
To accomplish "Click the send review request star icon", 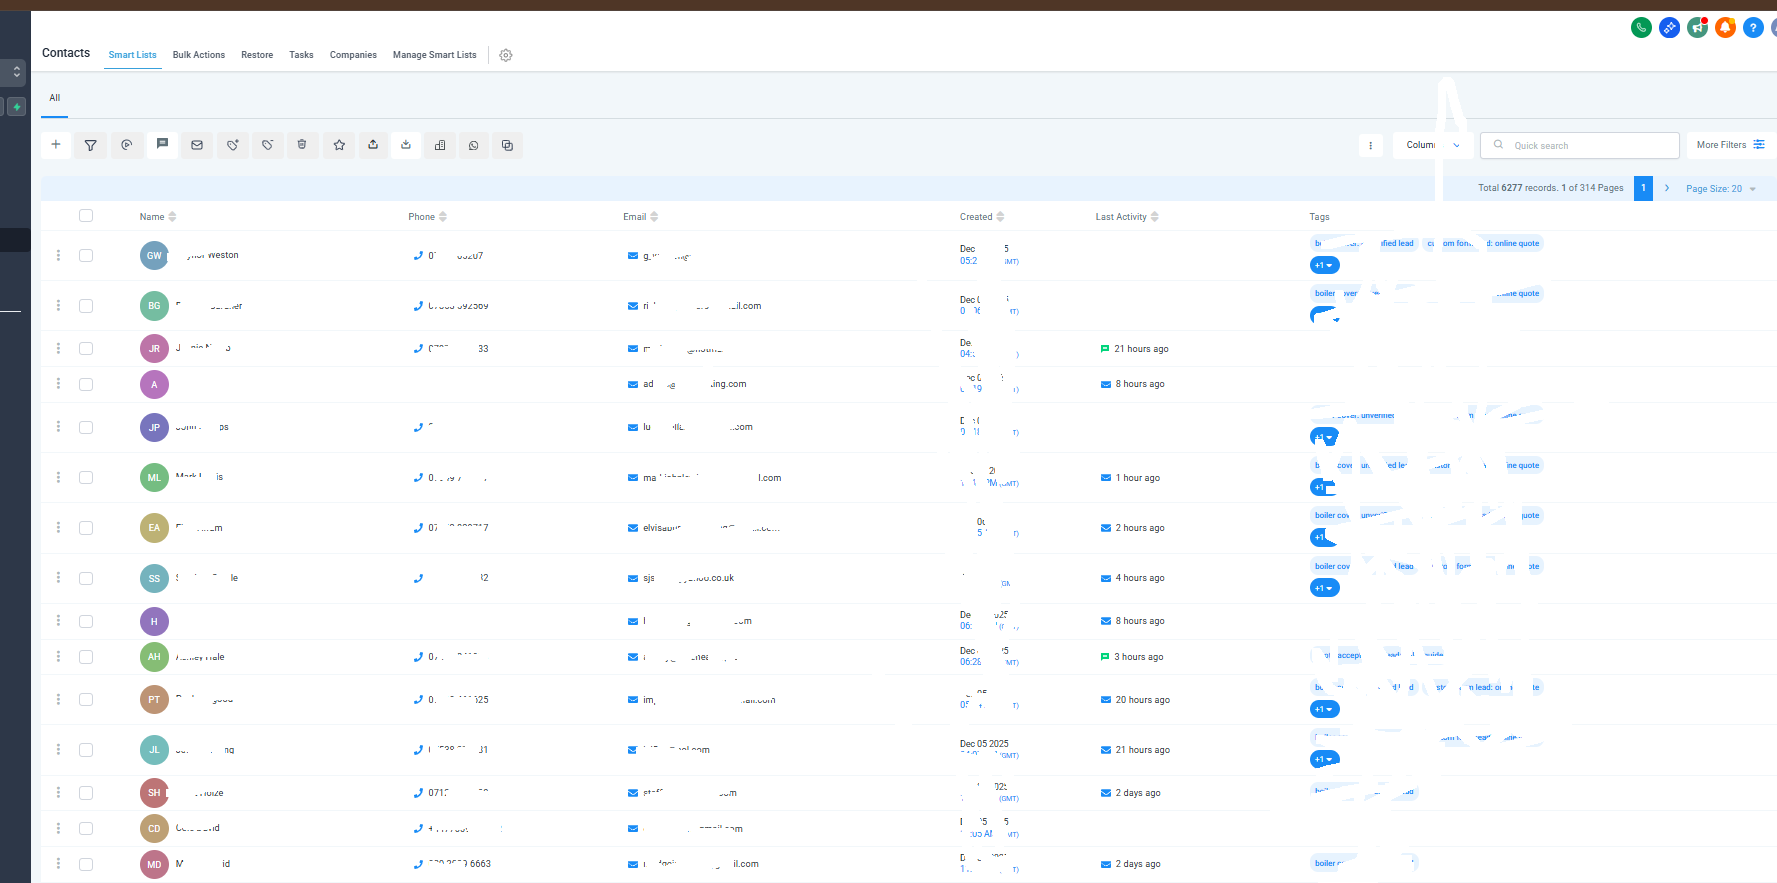I will click(339, 145).
